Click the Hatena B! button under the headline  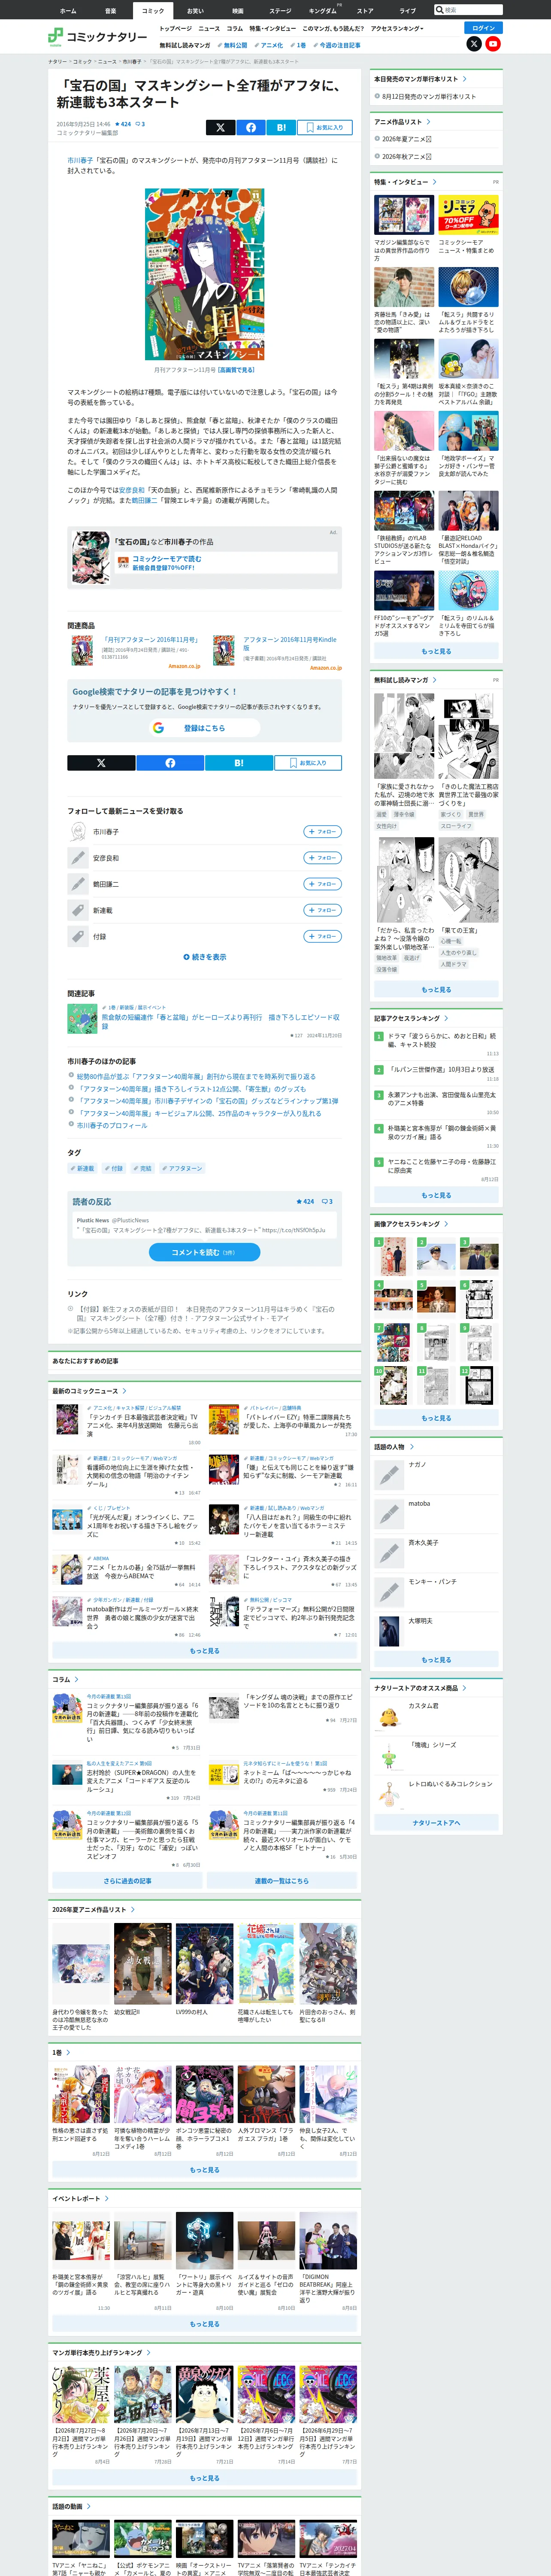(281, 127)
